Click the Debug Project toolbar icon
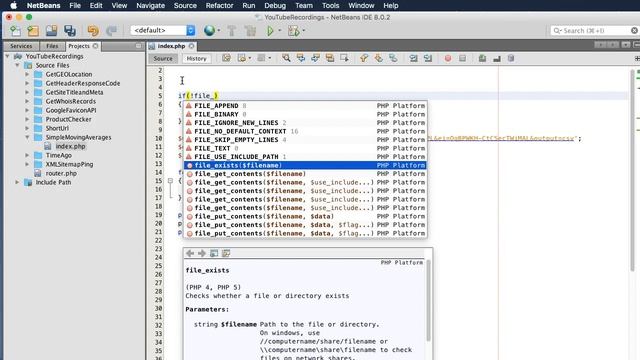The image size is (640, 360). pyautogui.click(x=293, y=31)
